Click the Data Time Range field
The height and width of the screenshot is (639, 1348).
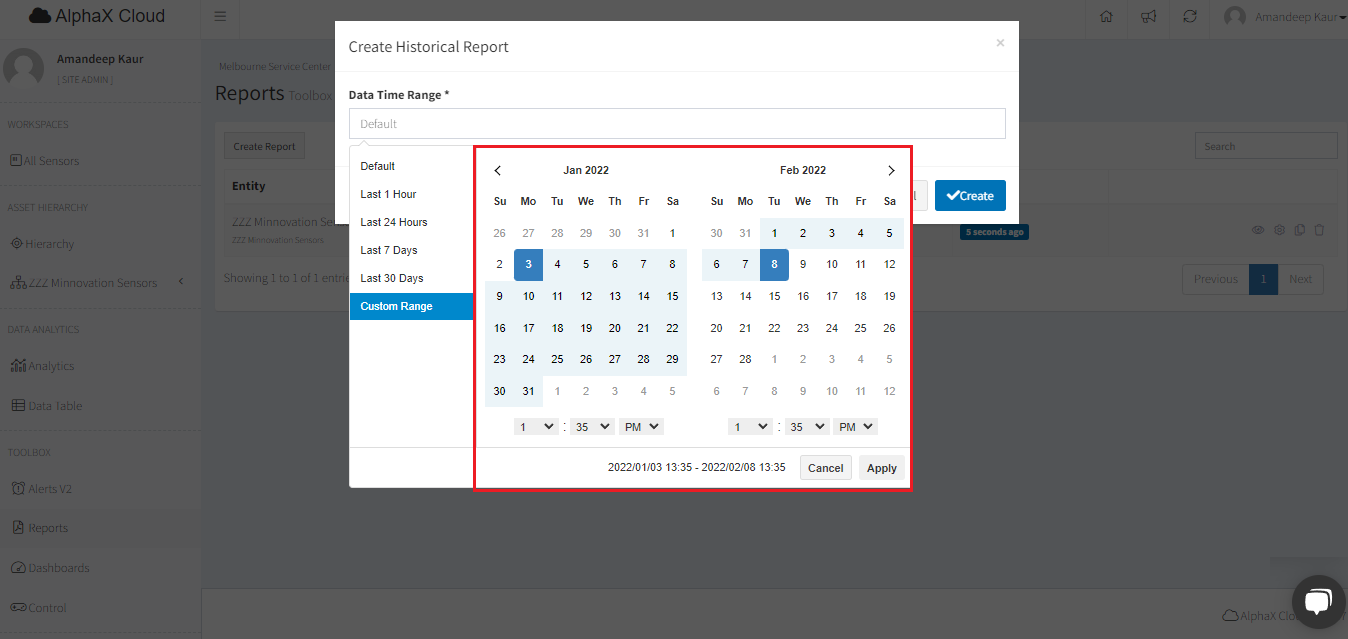pyautogui.click(x=677, y=124)
